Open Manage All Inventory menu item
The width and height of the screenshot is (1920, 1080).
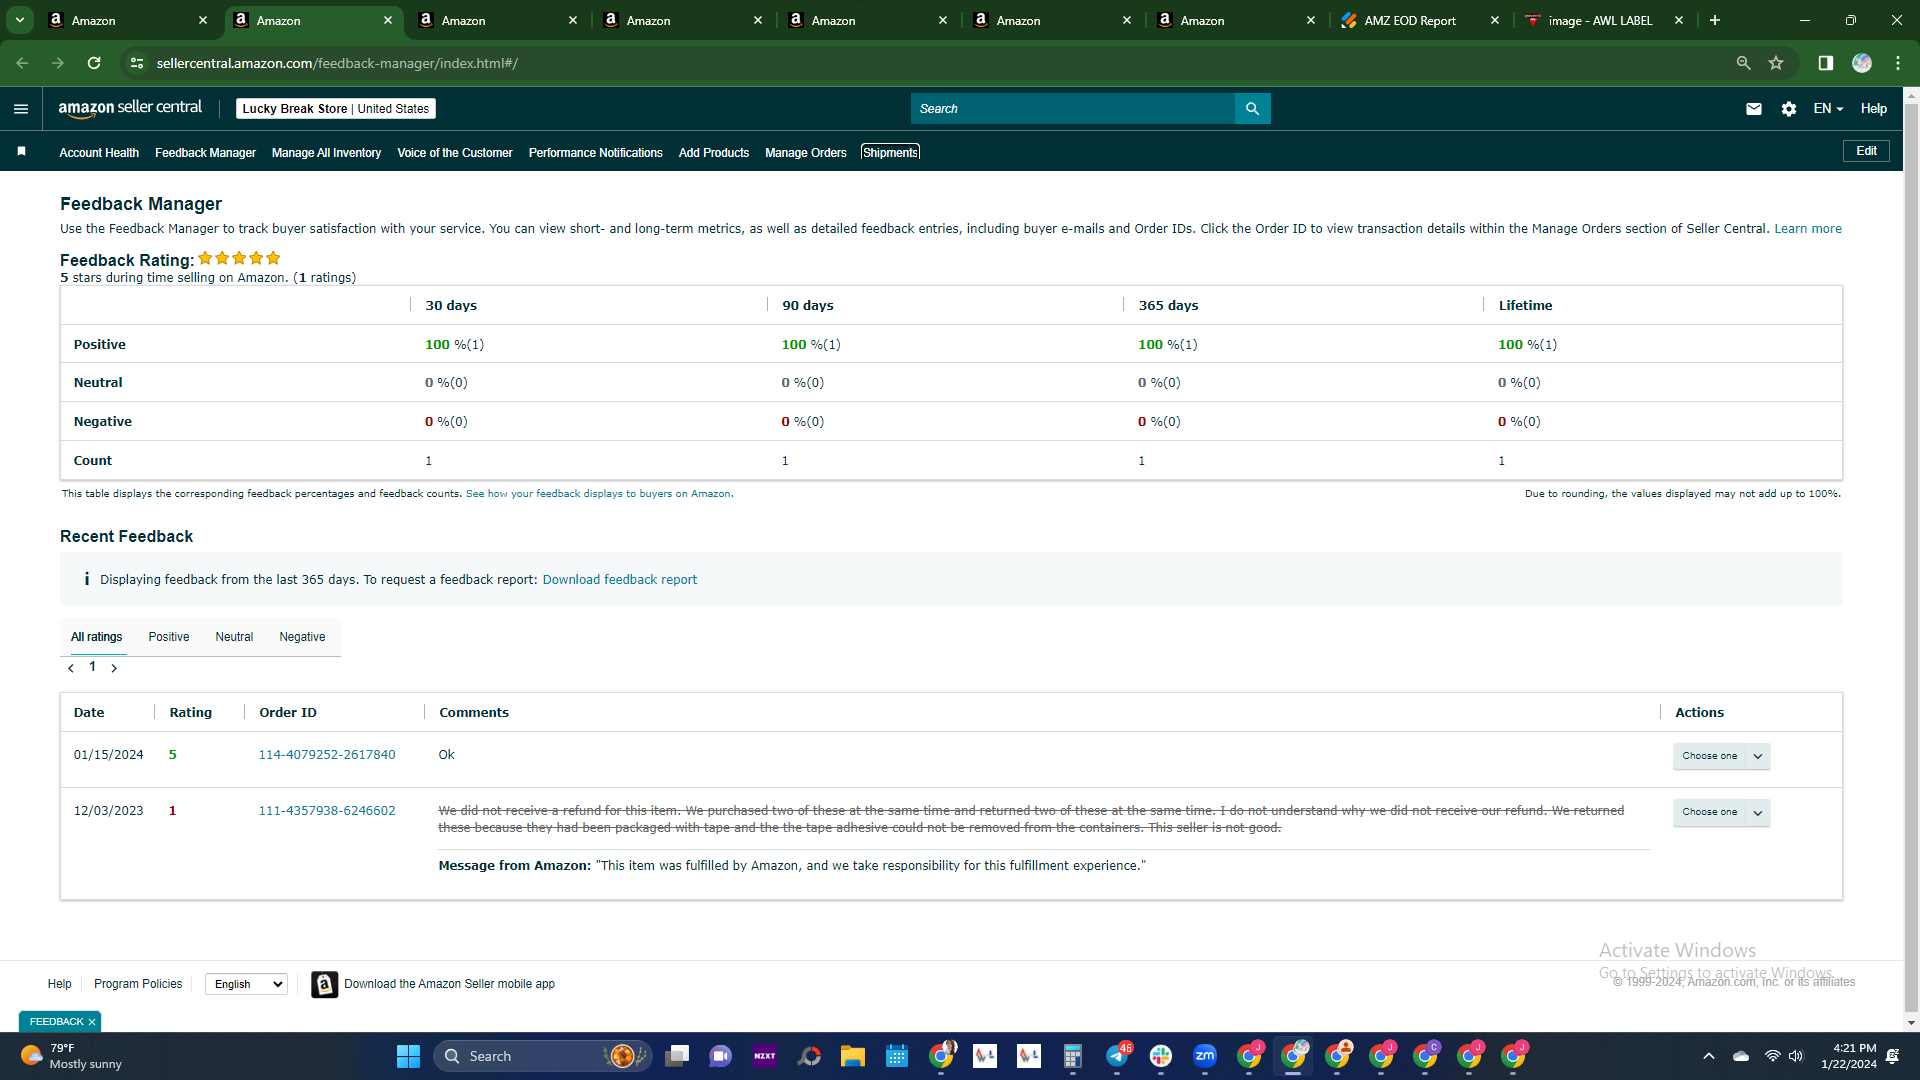326,153
